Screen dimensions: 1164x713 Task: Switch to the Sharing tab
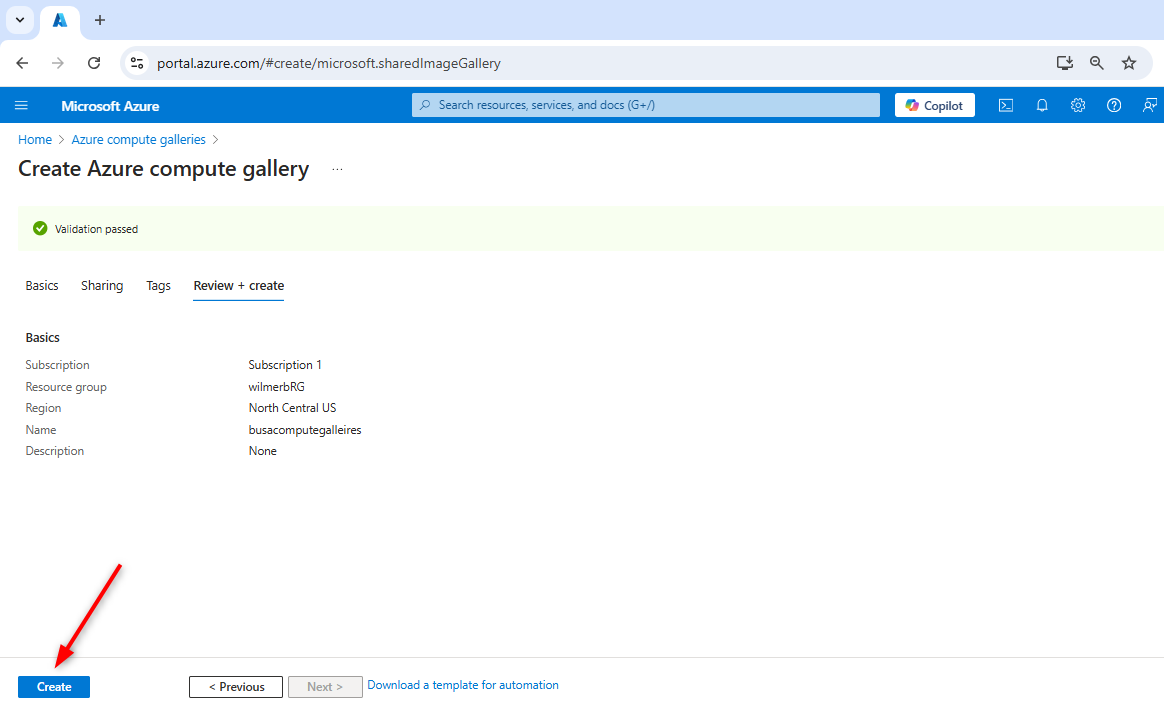click(x=102, y=286)
